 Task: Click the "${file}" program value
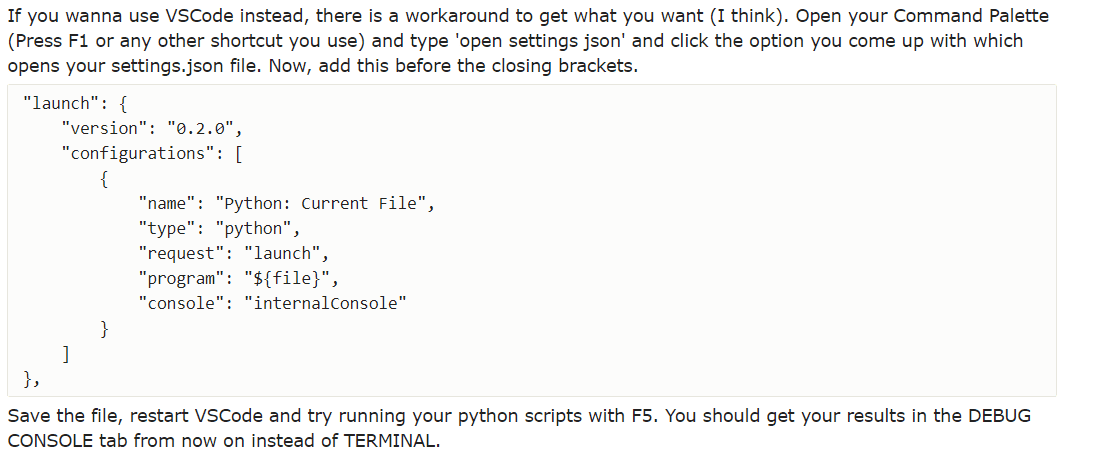287,279
